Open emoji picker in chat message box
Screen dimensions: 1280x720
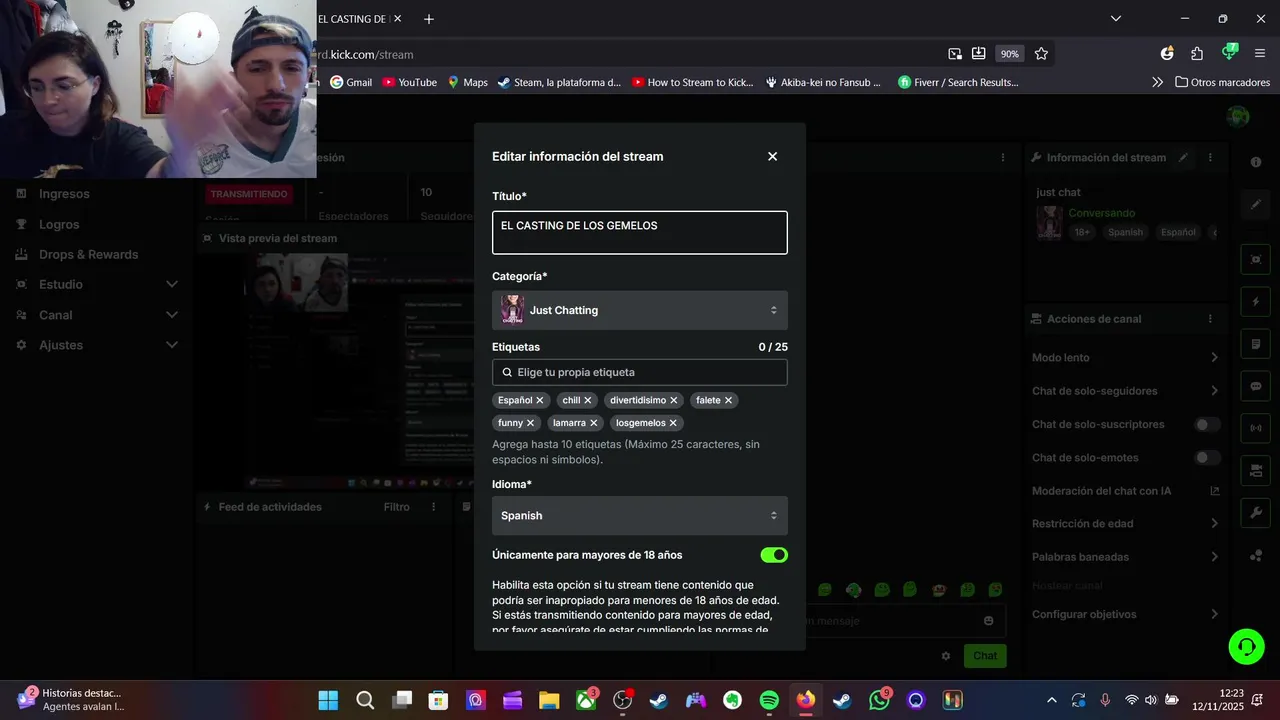click(x=989, y=621)
